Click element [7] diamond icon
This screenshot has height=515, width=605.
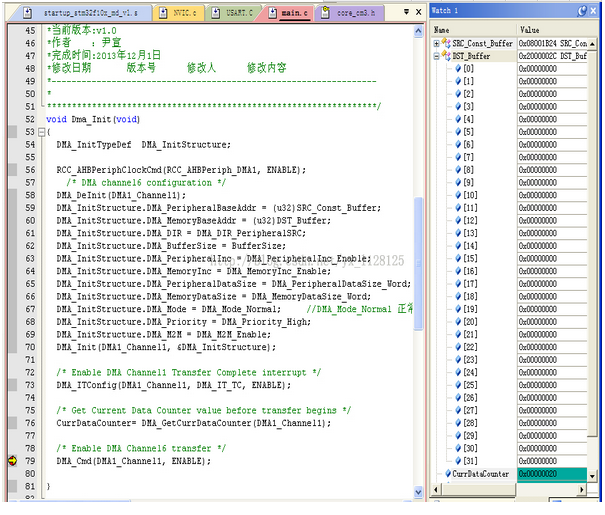458,157
